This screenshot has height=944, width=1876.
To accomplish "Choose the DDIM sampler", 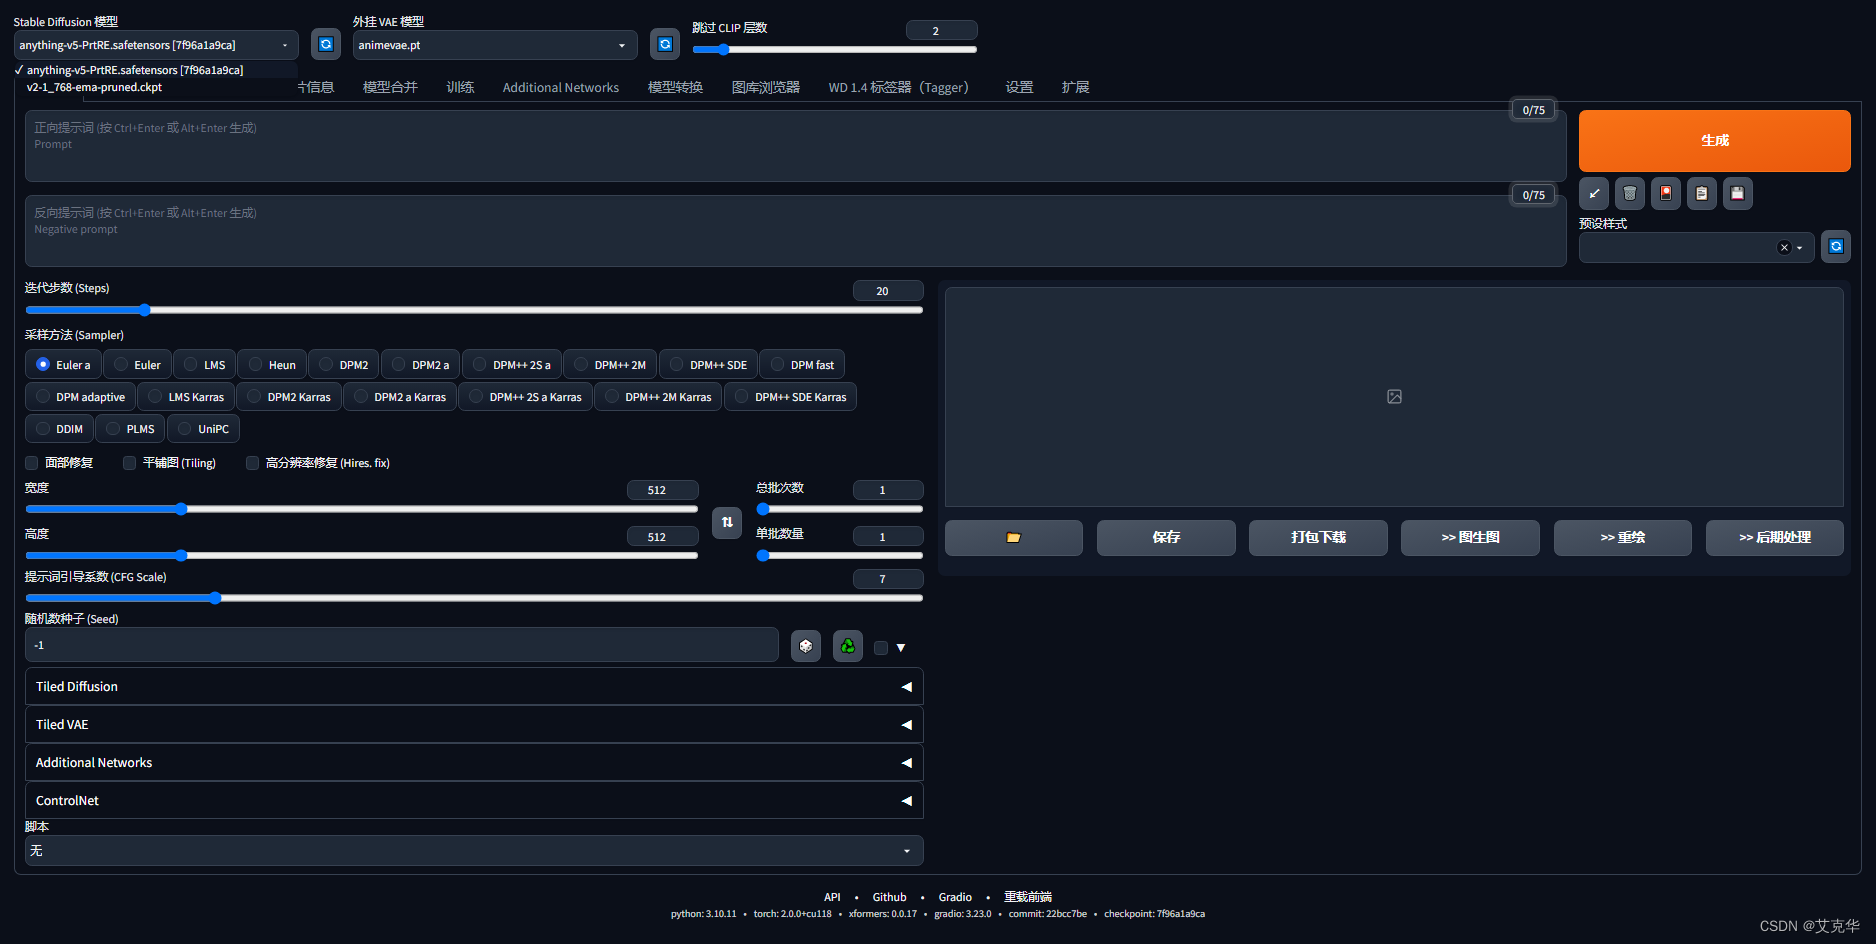I will tap(60, 429).
